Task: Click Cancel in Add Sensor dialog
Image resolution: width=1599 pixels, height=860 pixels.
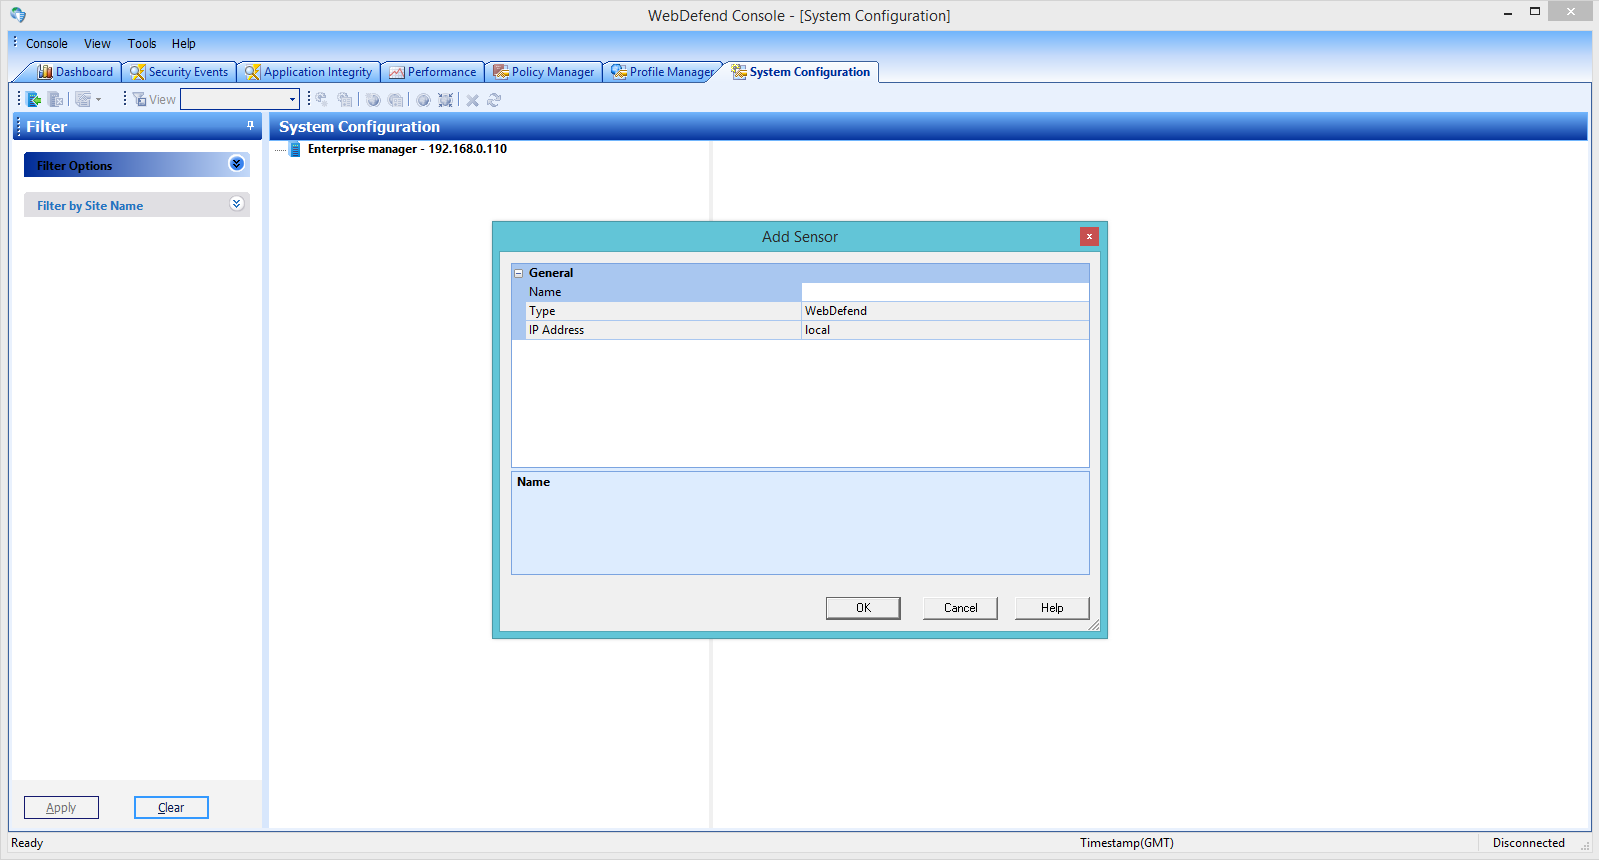Action: pos(961,608)
